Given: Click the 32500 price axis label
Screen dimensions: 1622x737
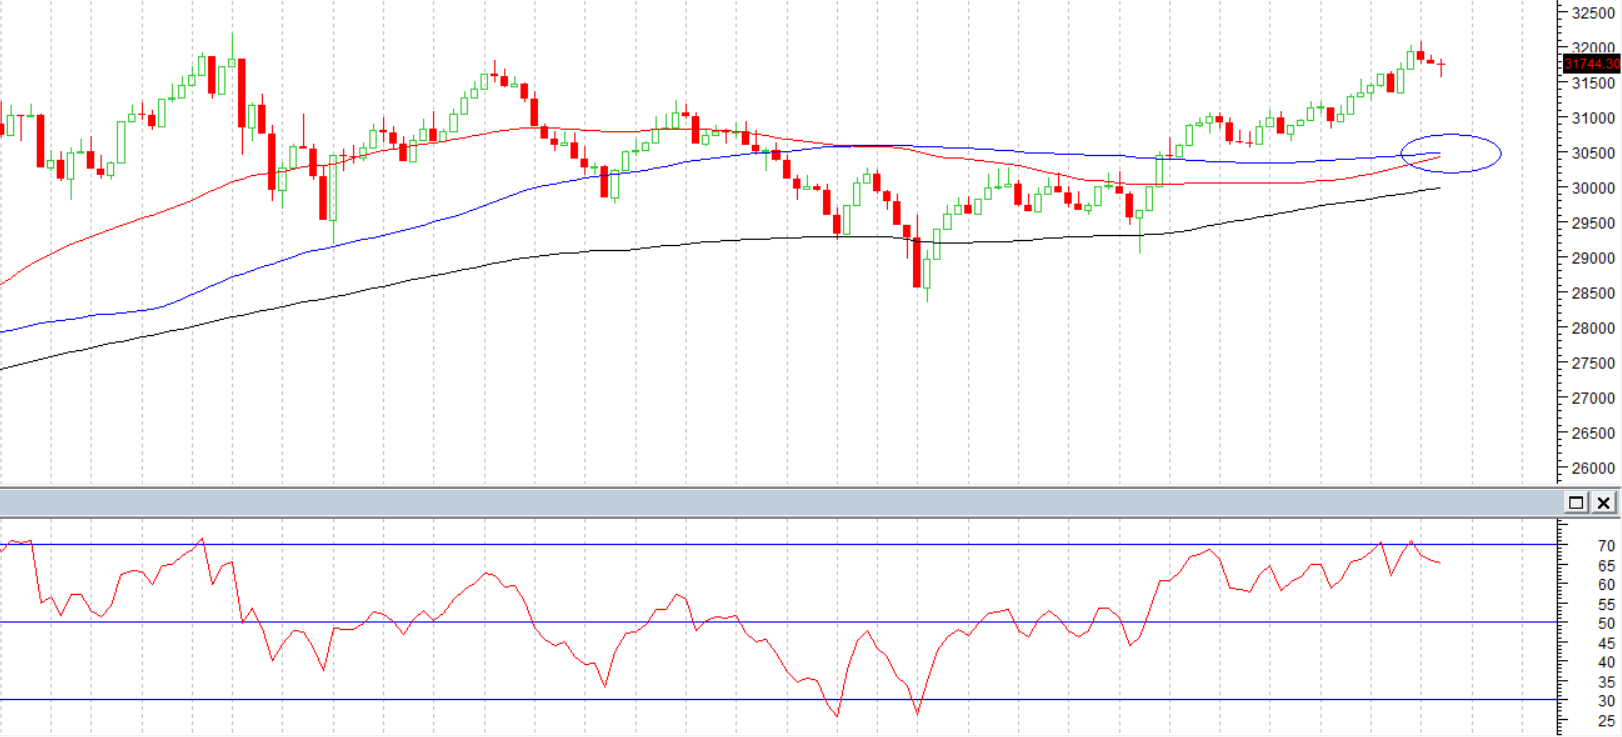Looking at the screenshot, I should [1593, 13].
